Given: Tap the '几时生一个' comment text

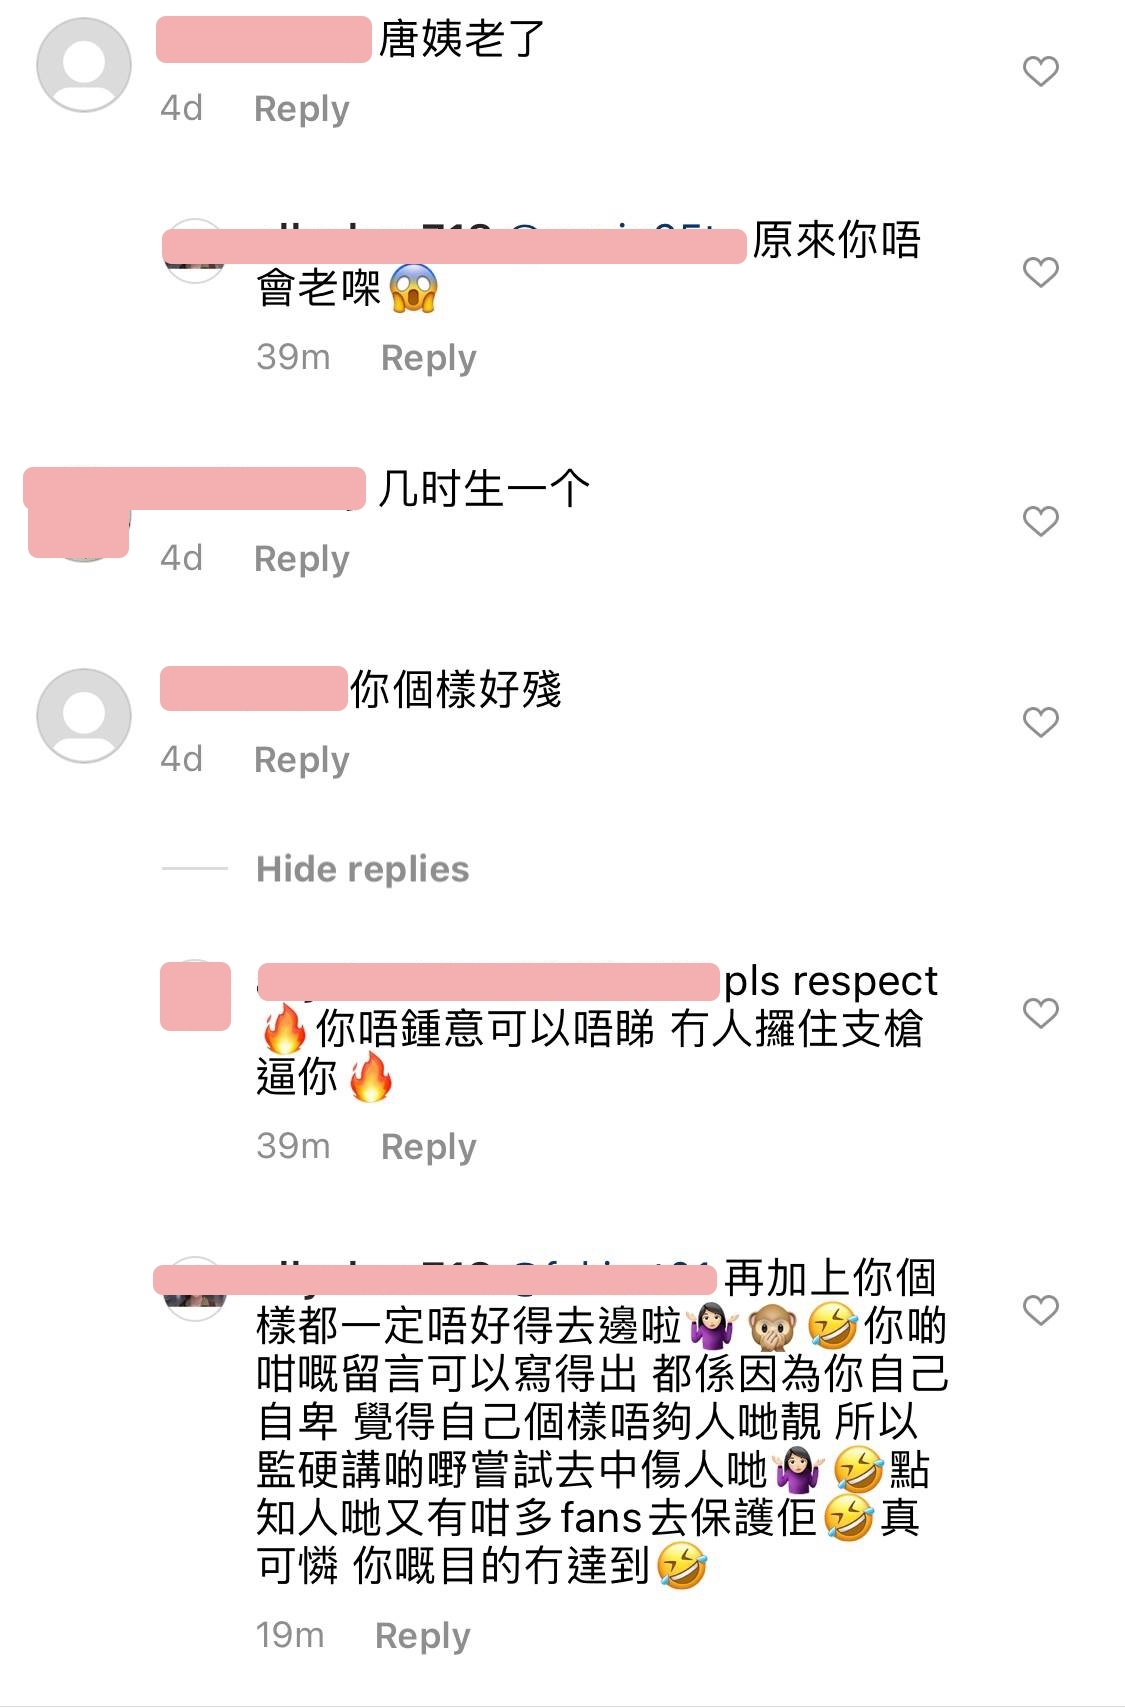Looking at the screenshot, I should (x=483, y=489).
